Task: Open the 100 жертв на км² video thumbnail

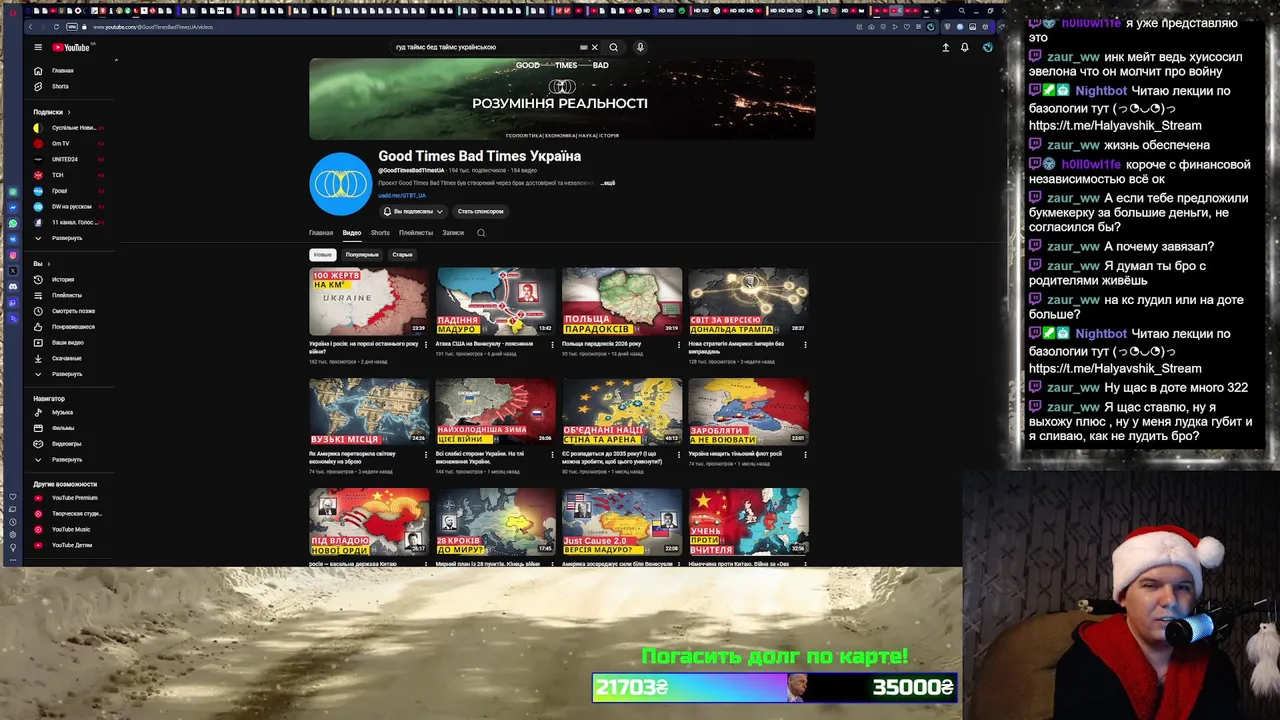Action: [x=369, y=302]
